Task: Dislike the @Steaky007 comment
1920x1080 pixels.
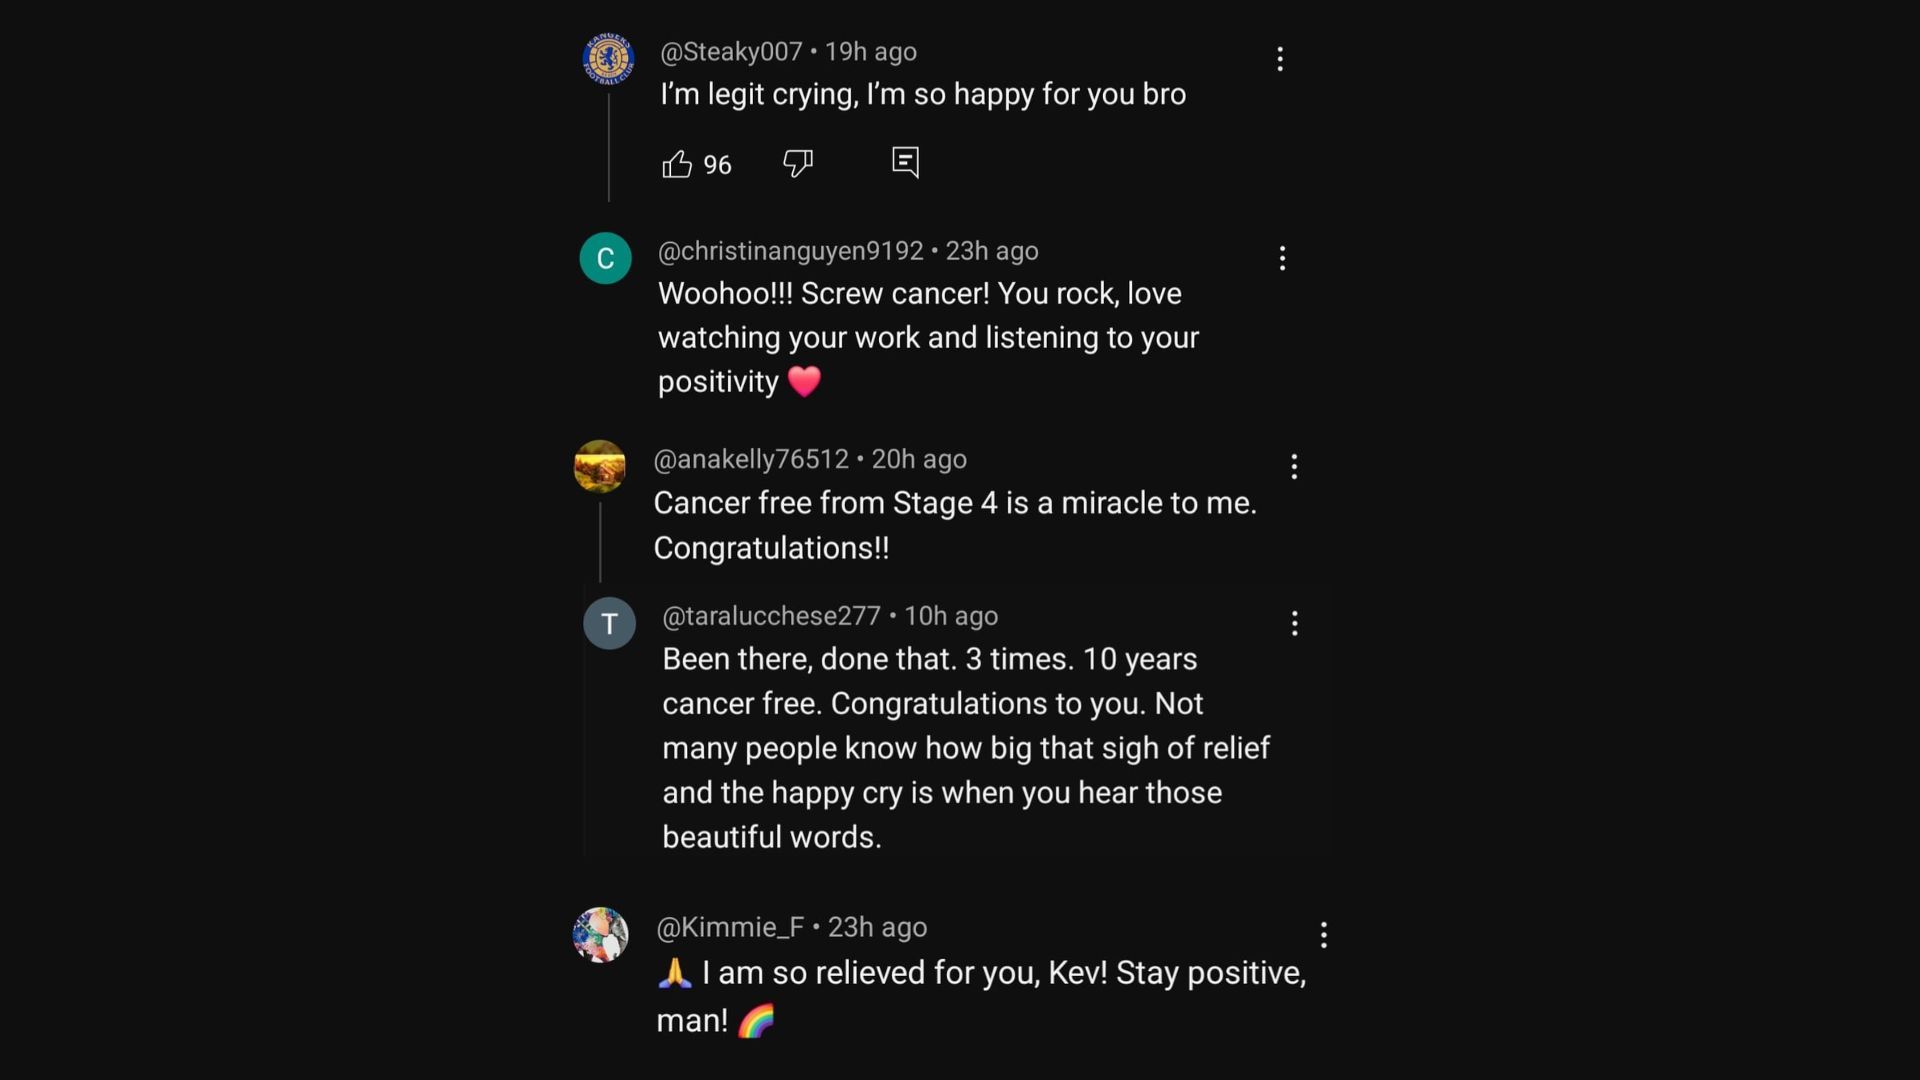Action: [798, 163]
